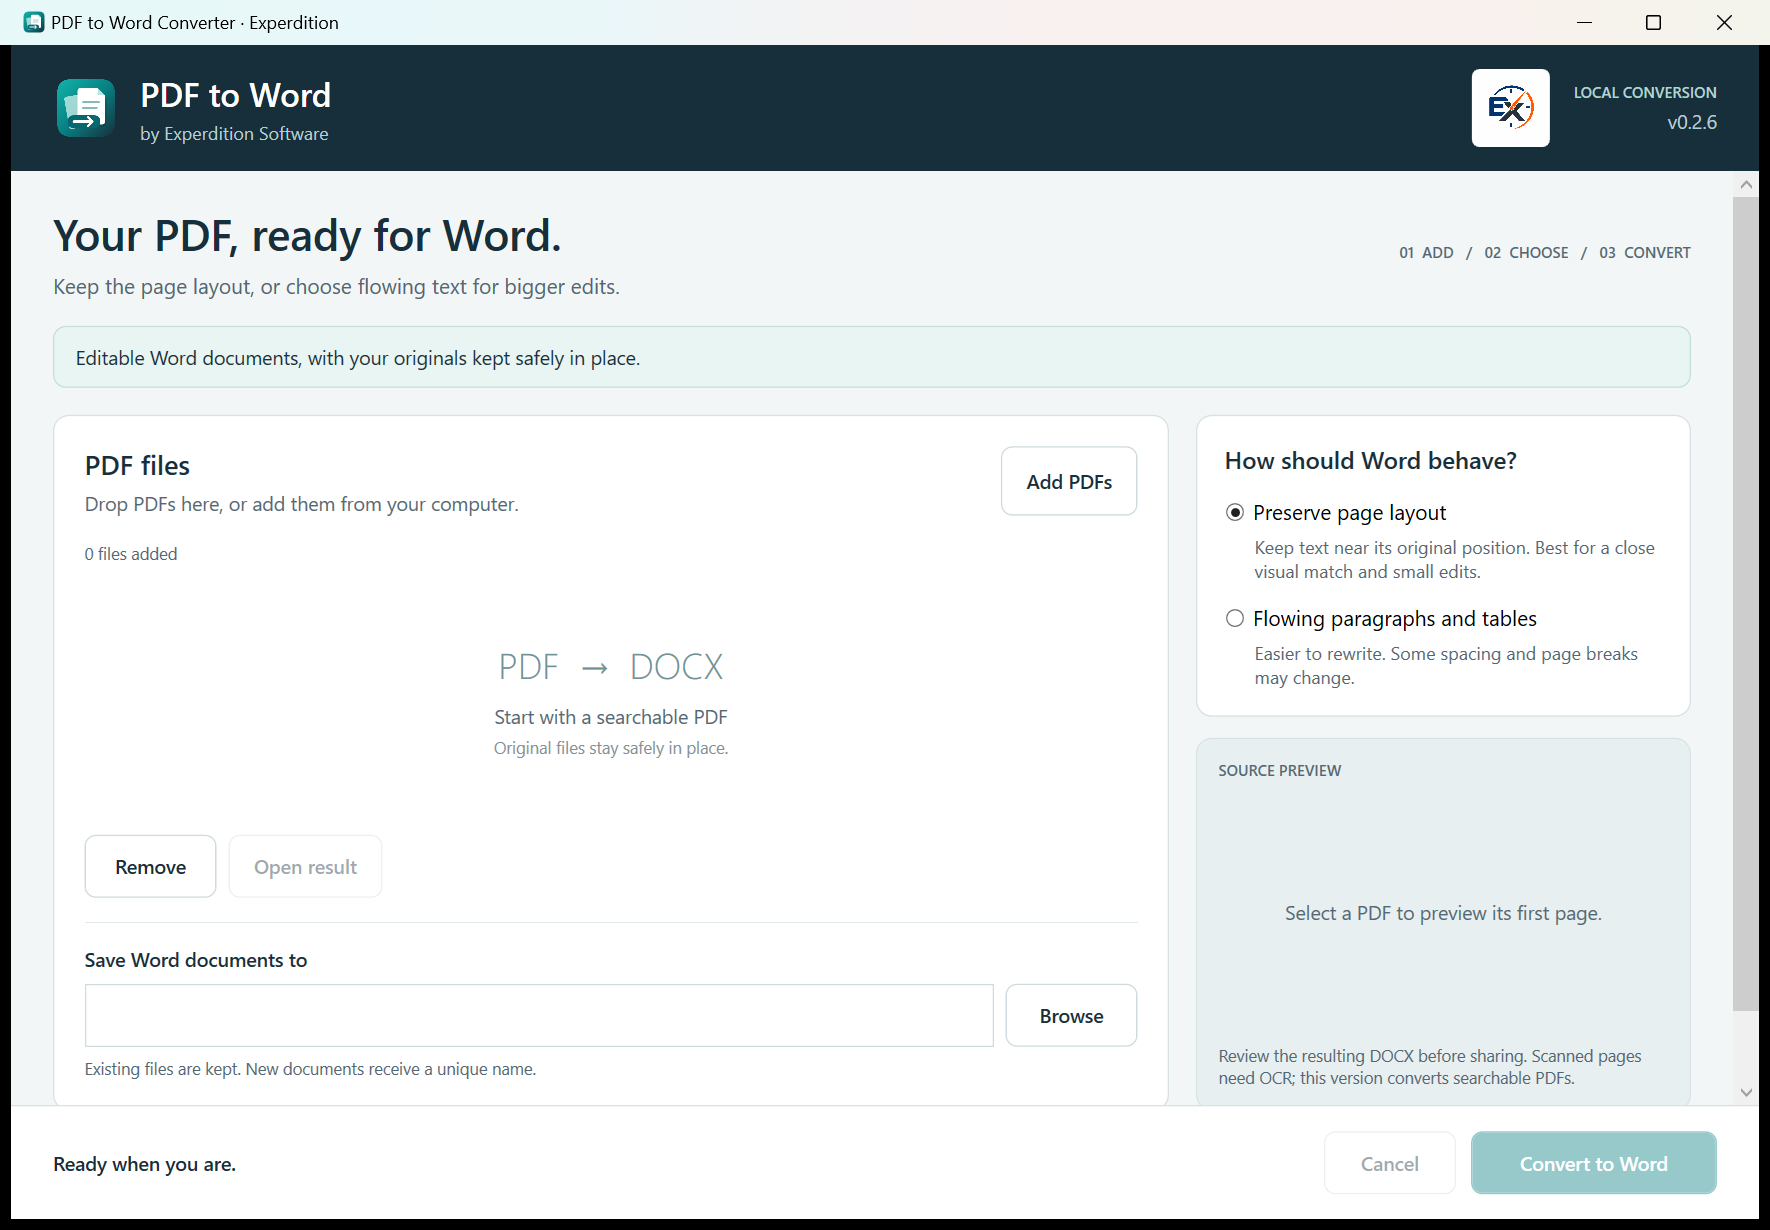Open the Add PDFs file picker
The image size is (1770, 1230).
1069,481
